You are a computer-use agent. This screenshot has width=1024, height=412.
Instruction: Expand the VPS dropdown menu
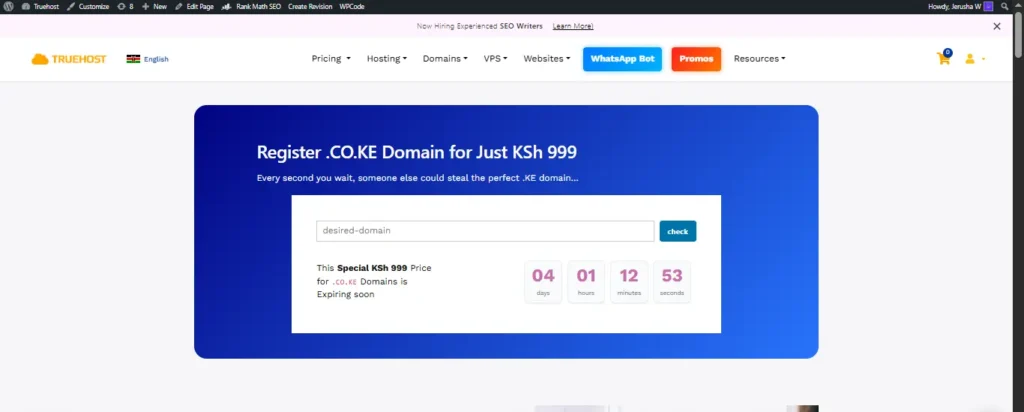point(496,59)
